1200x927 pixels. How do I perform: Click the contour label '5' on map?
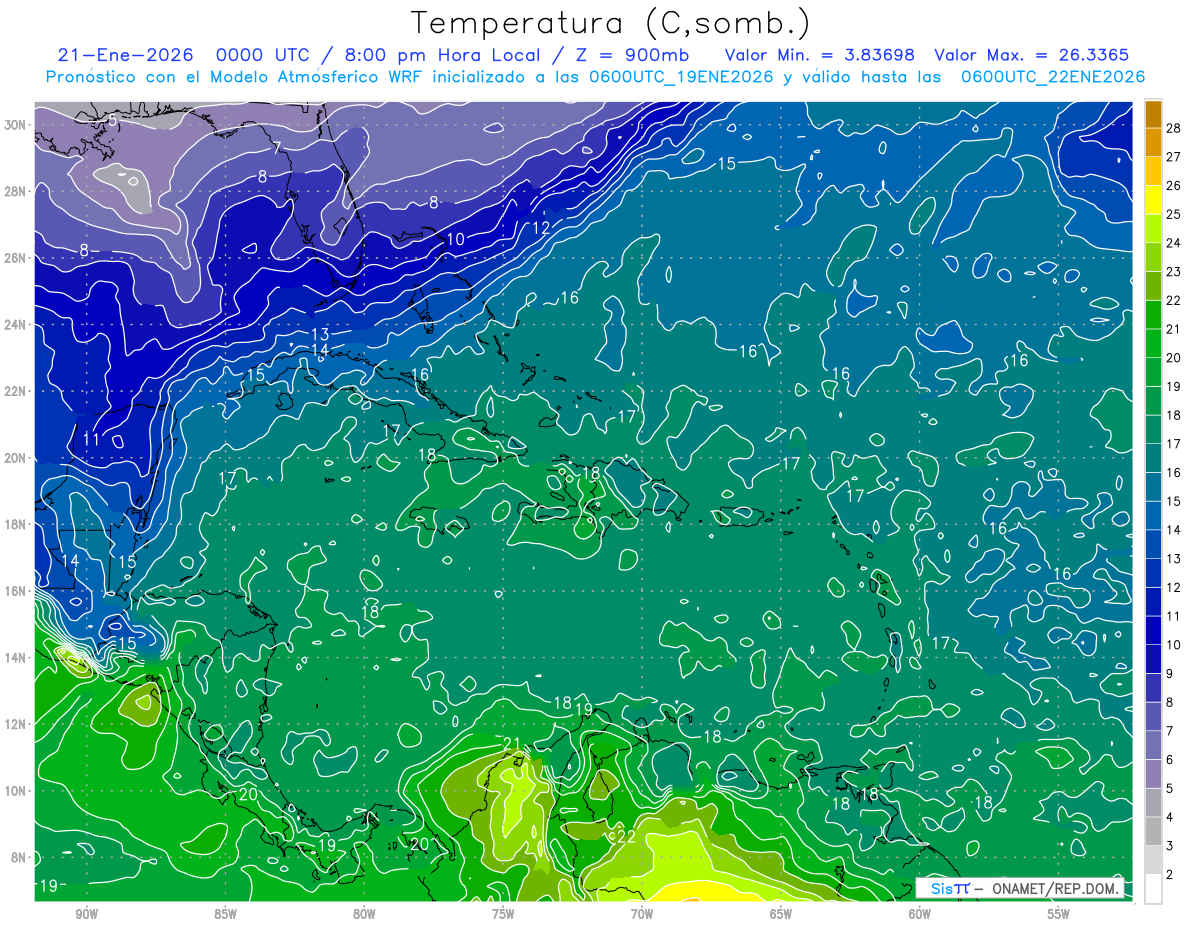tap(113, 121)
